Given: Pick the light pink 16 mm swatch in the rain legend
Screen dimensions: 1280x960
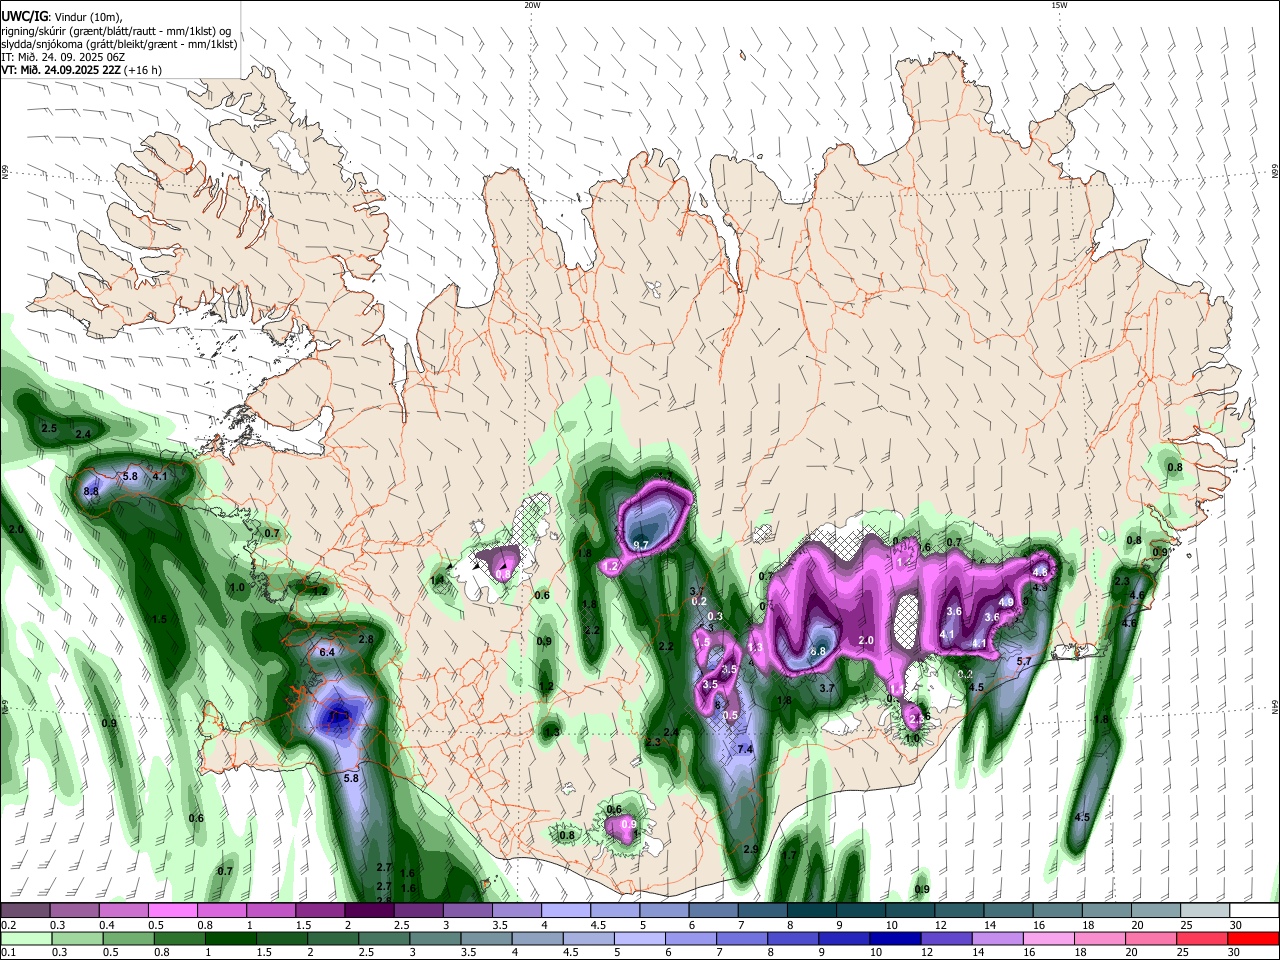Looking at the screenshot, I should tap(1049, 938).
